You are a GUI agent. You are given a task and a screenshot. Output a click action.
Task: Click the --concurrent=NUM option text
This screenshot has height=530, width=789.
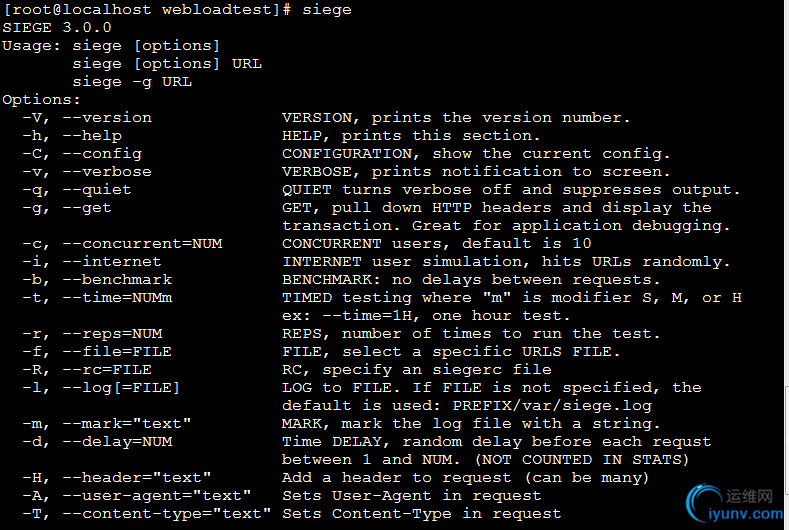tap(142, 244)
